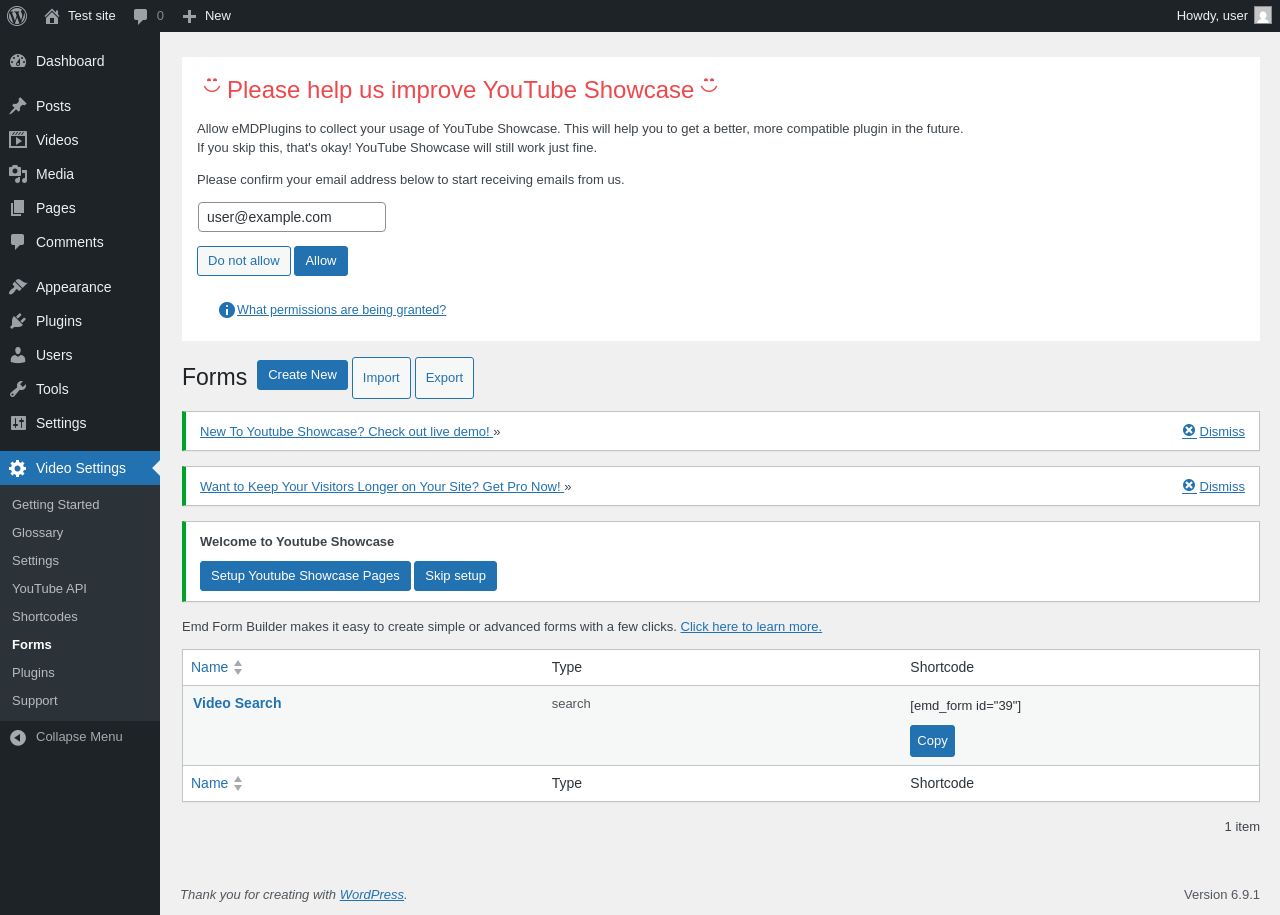This screenshot has width=1280, height=915.
Task: Click Howdy, user in admin bar
Action: tap(1212, 15)
